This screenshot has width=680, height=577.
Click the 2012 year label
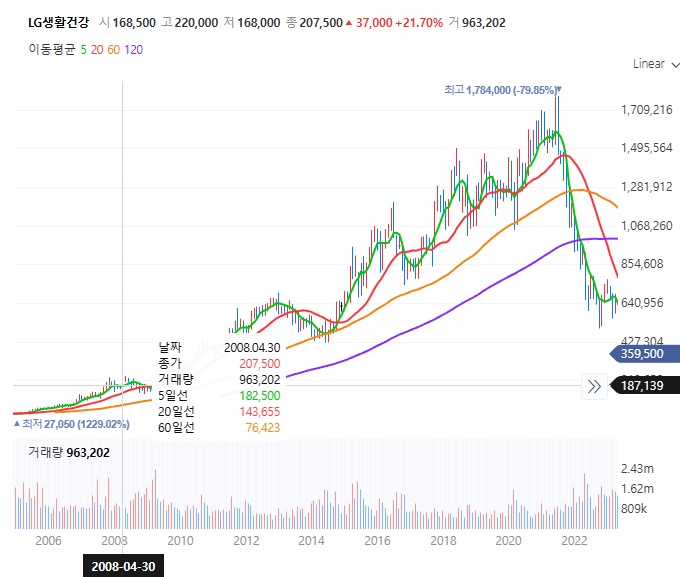pyautogui.click(x=246, y=541)
